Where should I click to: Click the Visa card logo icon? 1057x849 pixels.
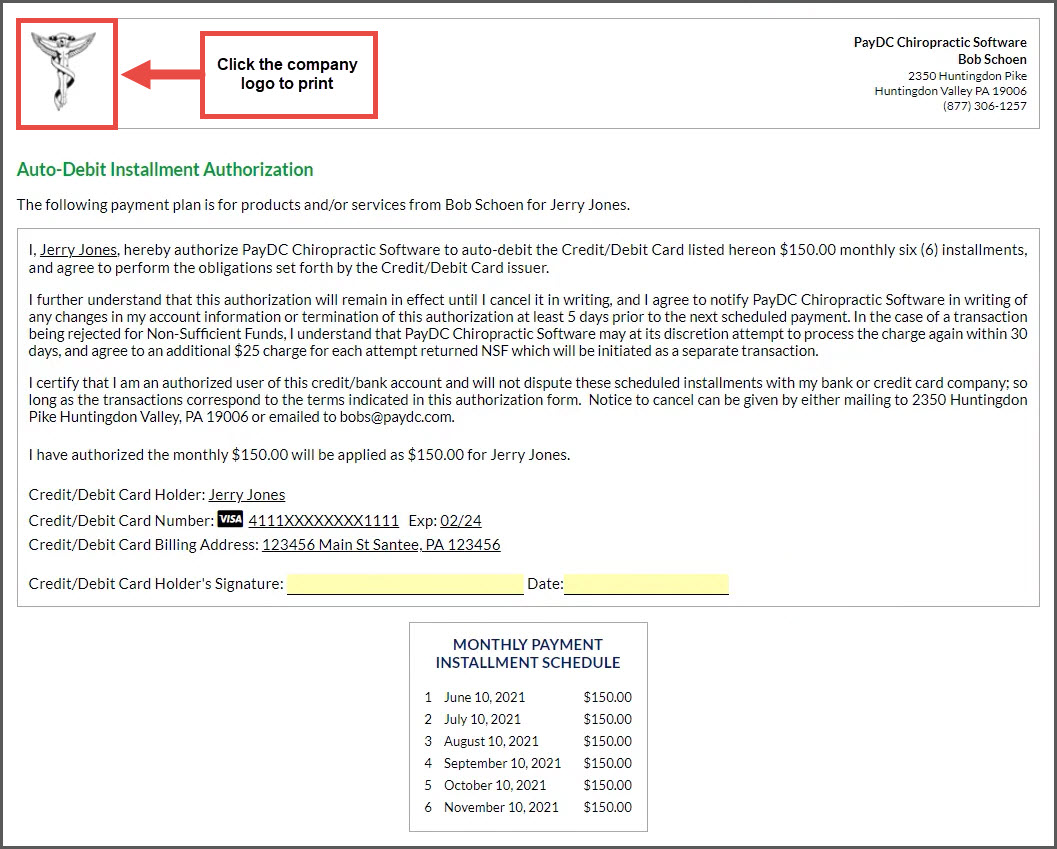tap(231, 519)
